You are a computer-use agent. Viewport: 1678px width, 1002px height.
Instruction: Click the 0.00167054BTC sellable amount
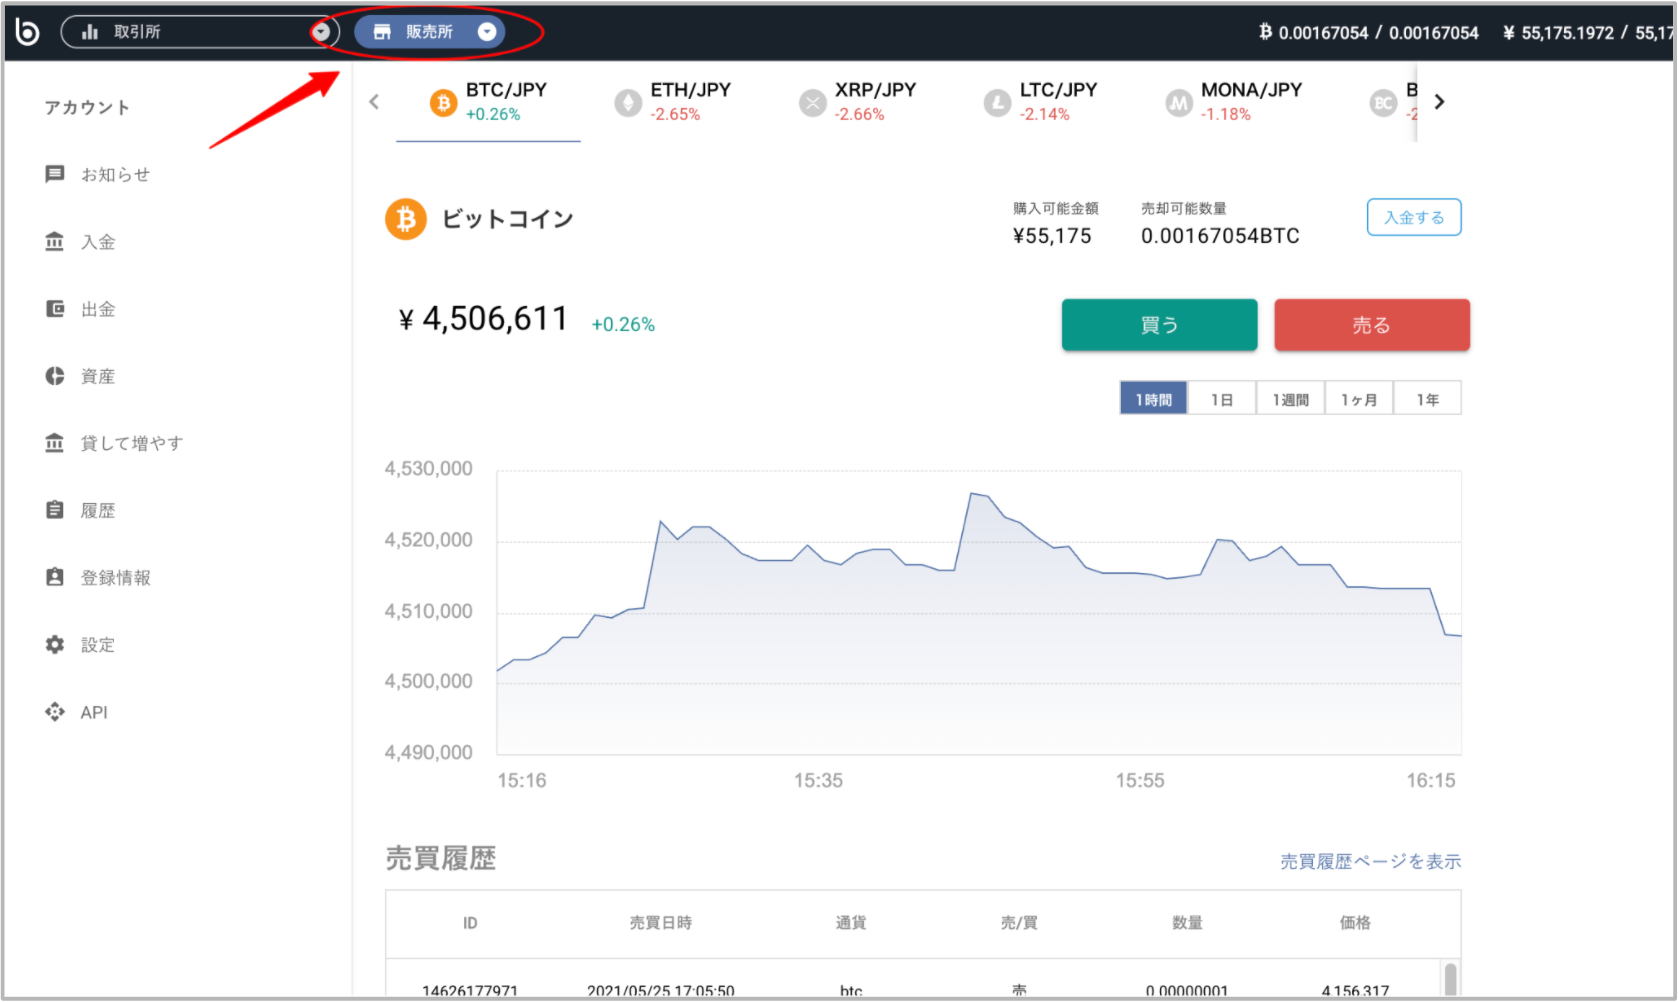click(1220, 236)
